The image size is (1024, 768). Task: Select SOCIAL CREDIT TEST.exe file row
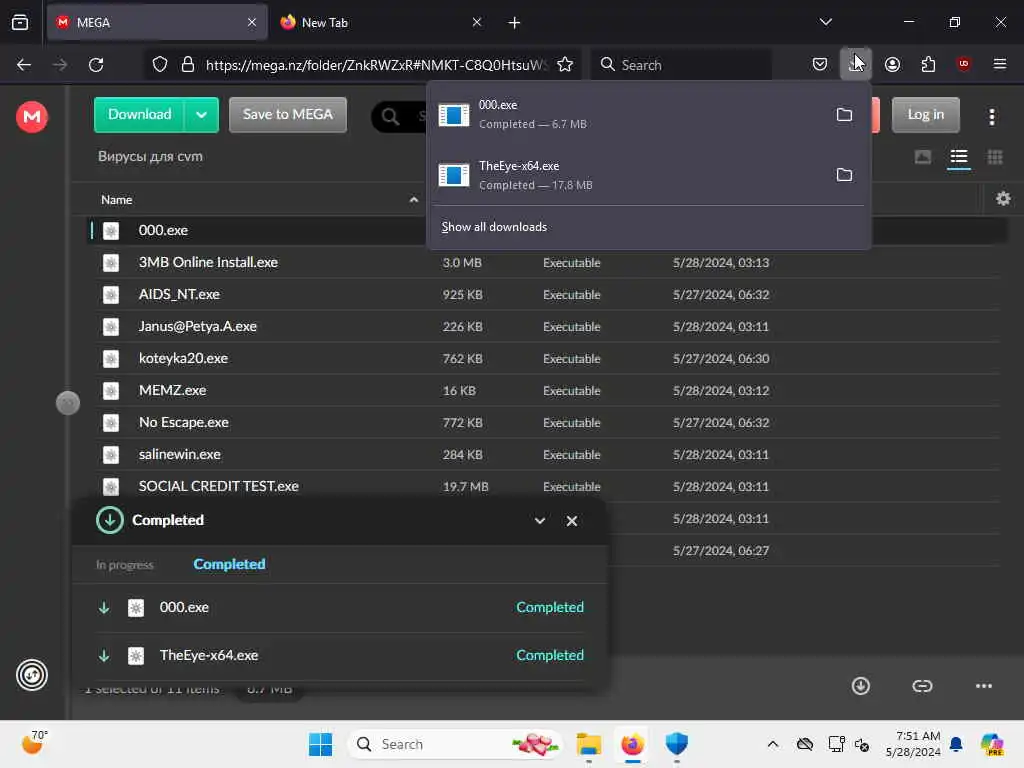[x=549, y=487]
